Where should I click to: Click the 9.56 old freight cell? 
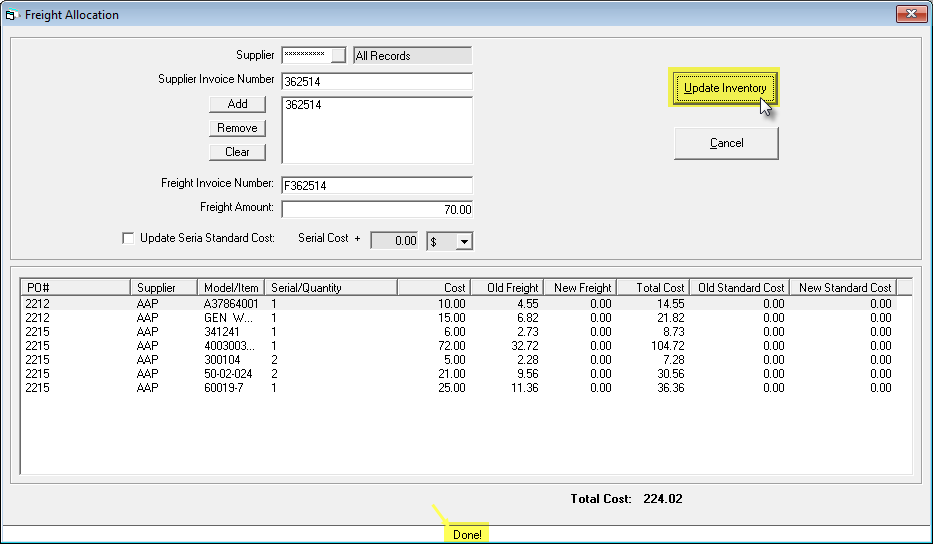pyautogui.click(x=527, y=374)
